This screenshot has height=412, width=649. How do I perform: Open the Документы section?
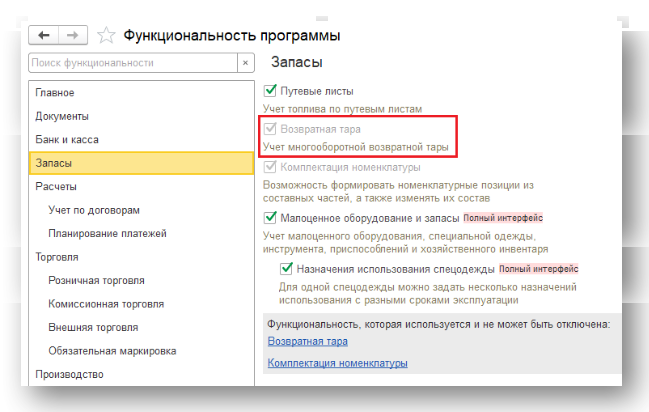(x=141, y=116)
